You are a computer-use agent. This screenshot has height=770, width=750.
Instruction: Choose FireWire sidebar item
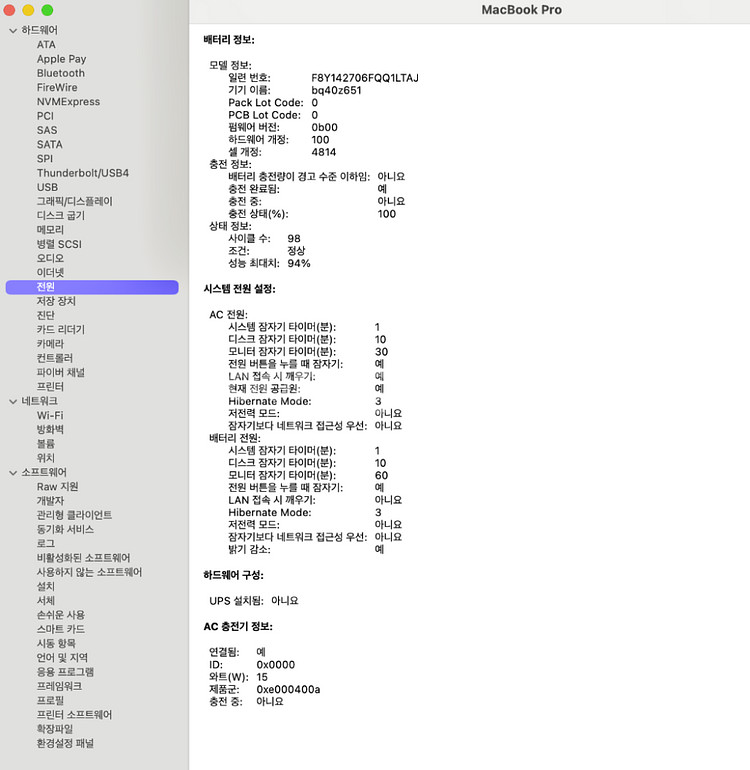click(57, 87)
